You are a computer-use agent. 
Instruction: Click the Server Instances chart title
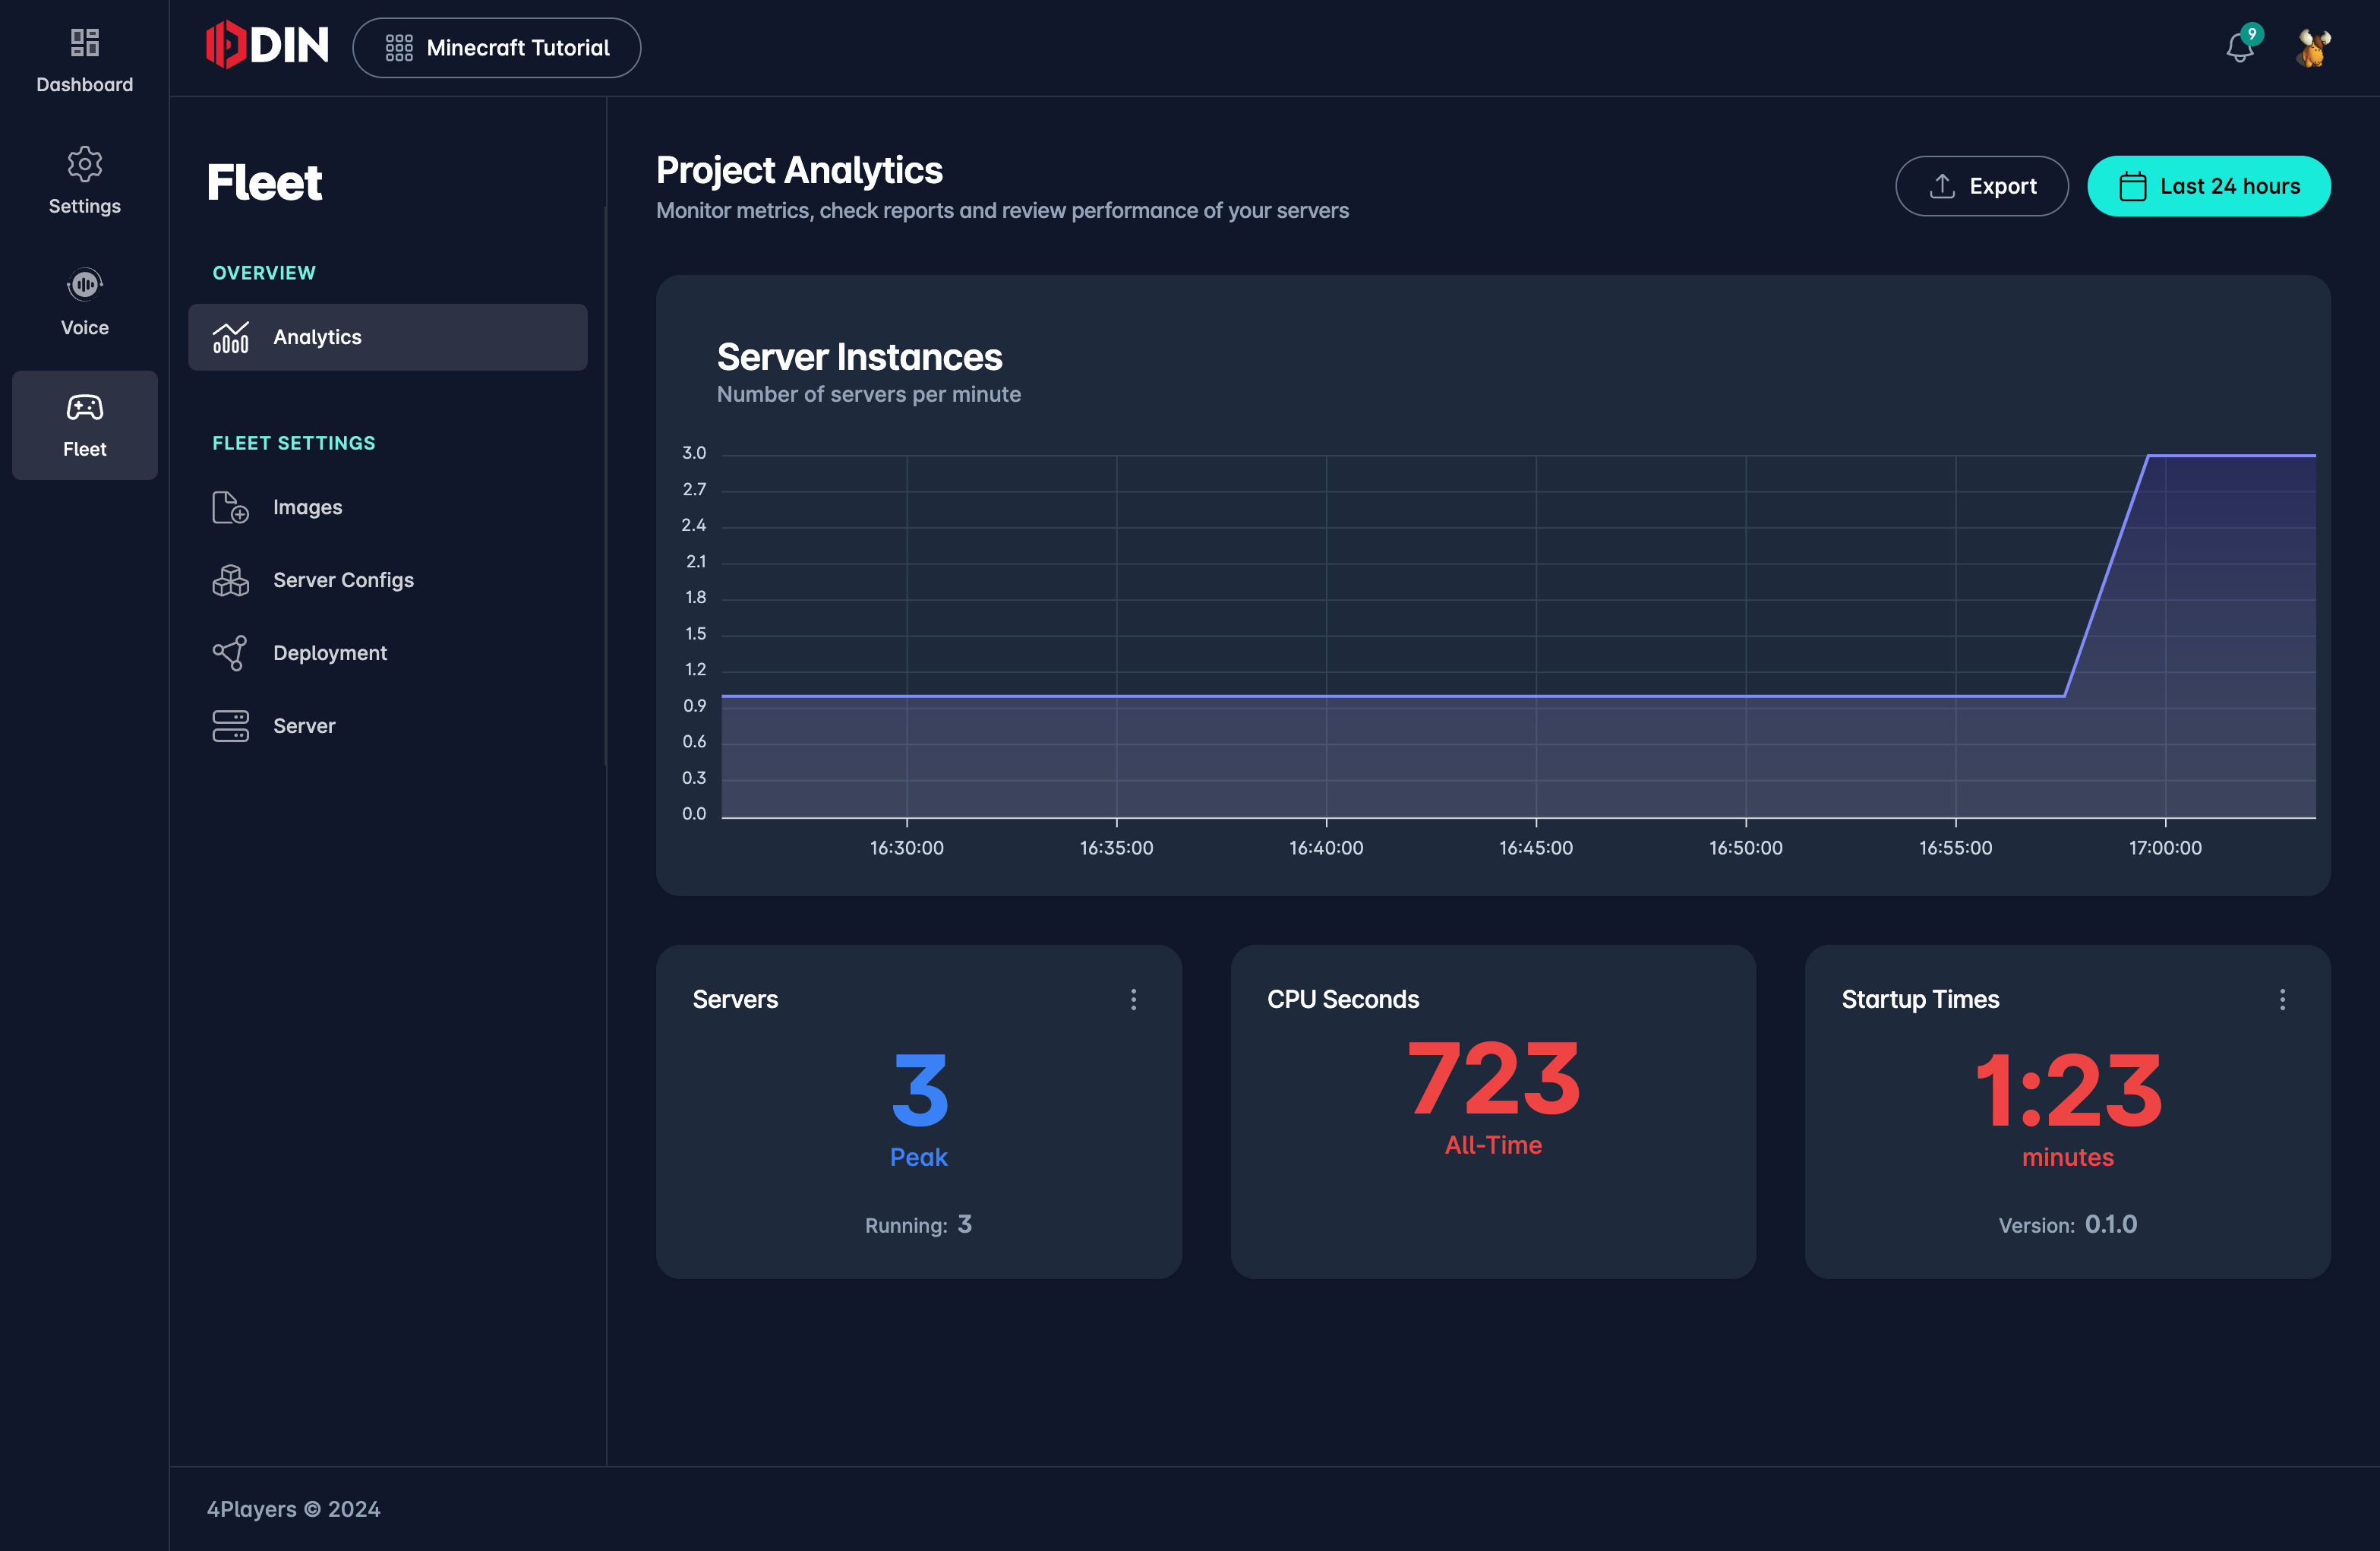tap(859, 357)
